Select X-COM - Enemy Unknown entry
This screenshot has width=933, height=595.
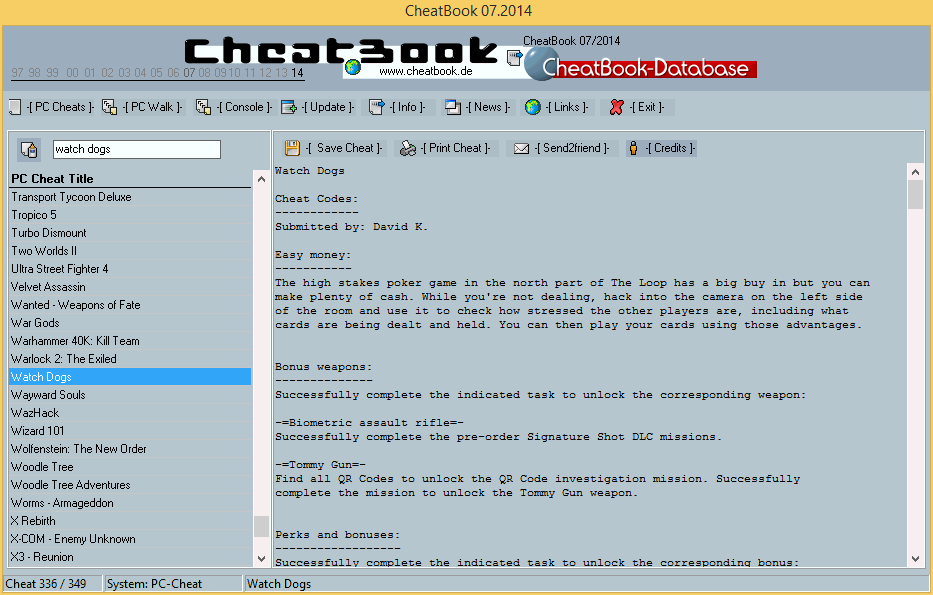tap(131, 539)
